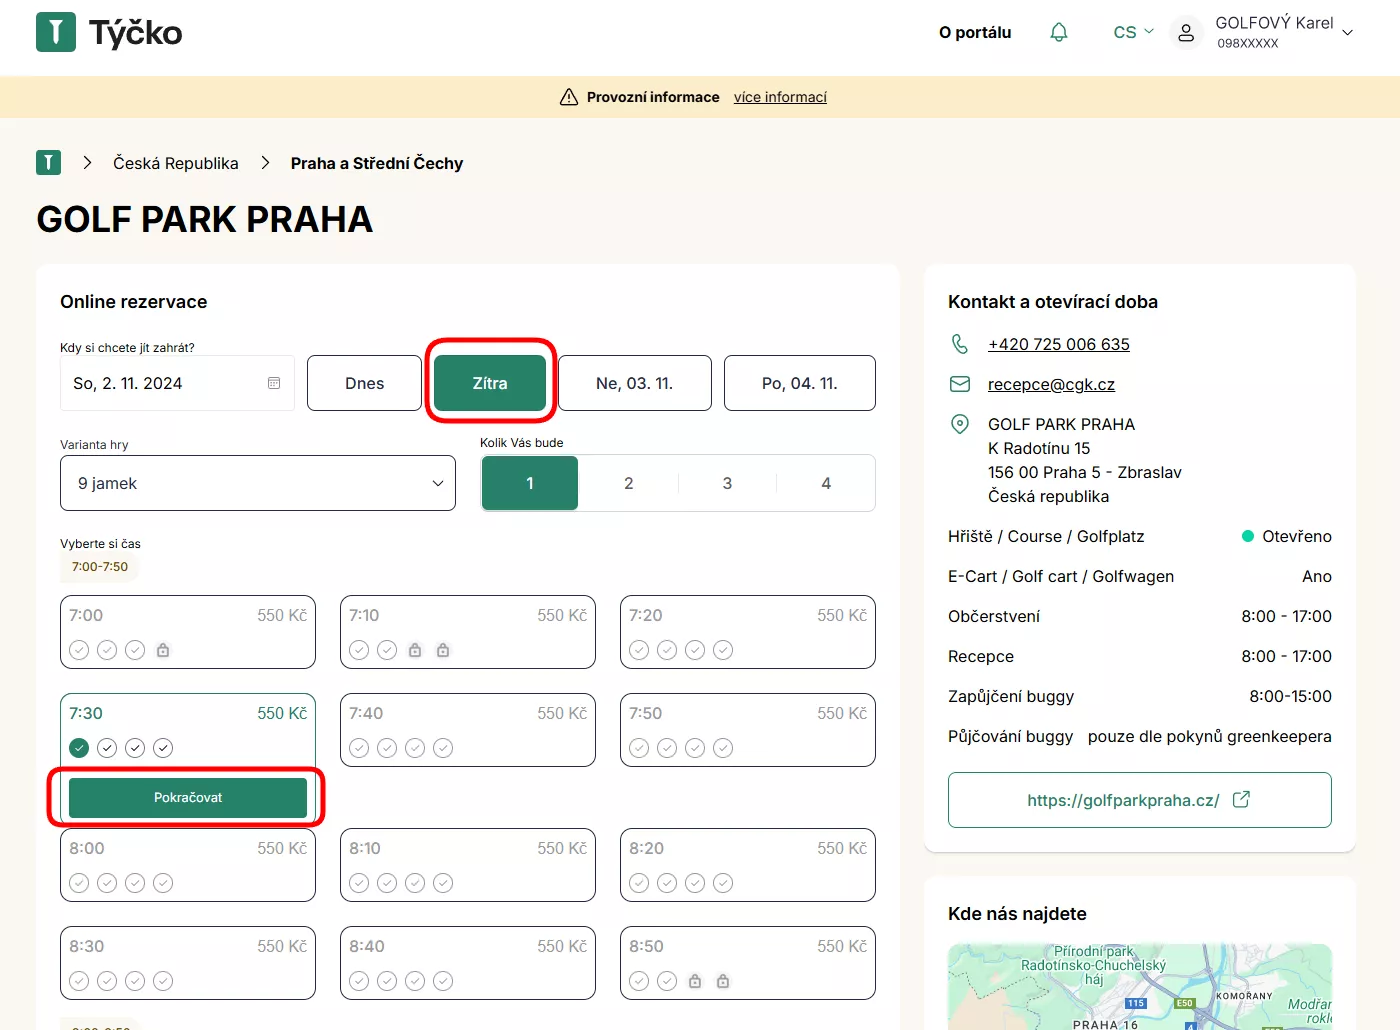Select the last spot in 7:50 slot

click(723, 748)
